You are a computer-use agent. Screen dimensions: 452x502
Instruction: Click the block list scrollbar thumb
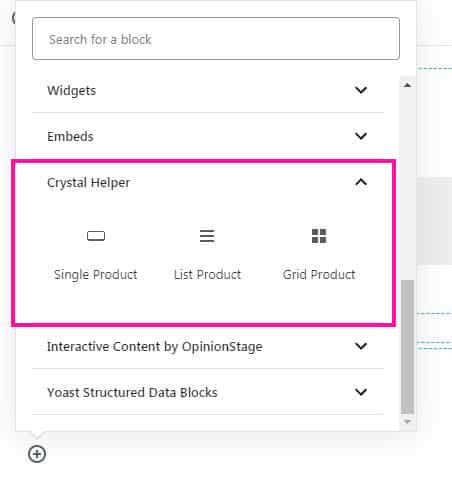407,347
